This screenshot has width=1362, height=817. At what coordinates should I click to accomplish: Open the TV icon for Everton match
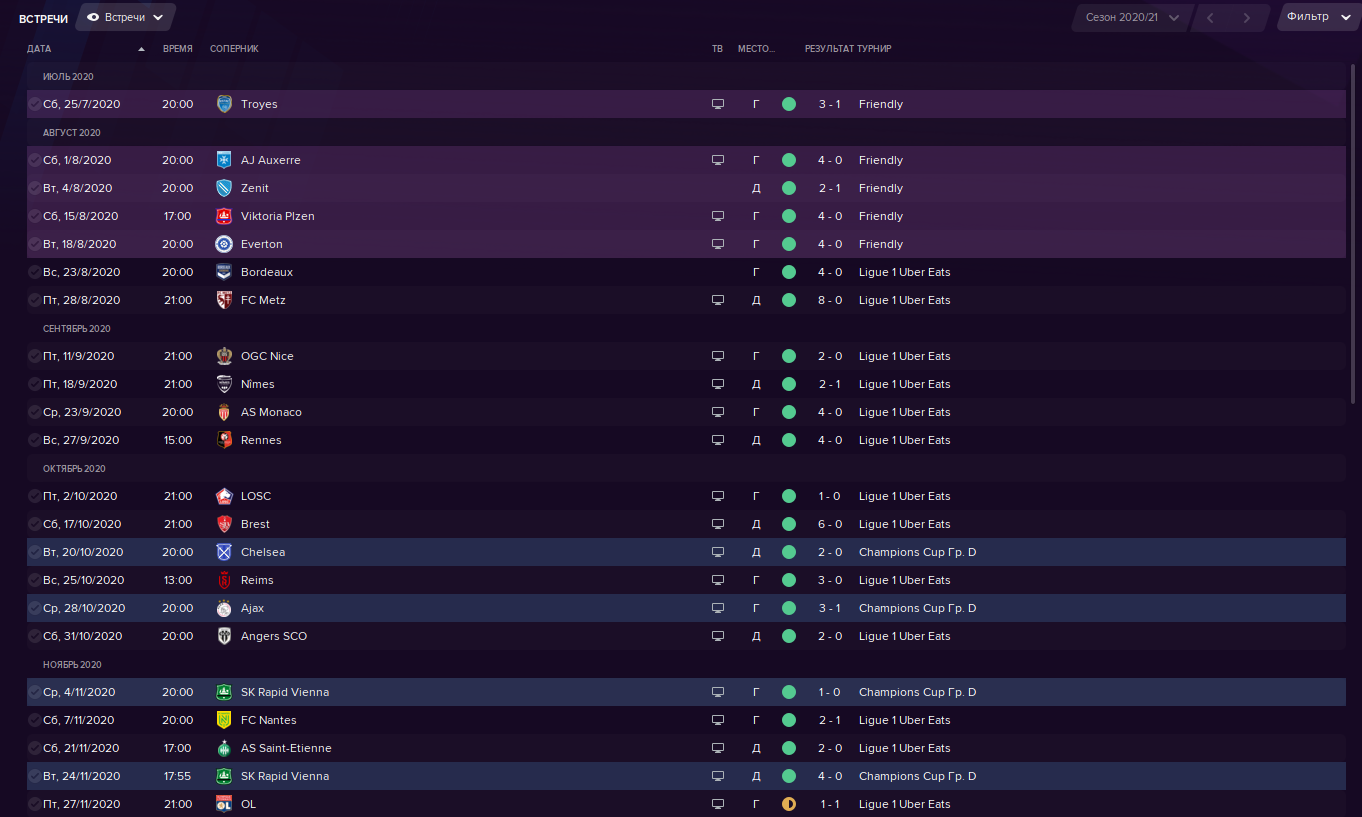tap(717, 244)
